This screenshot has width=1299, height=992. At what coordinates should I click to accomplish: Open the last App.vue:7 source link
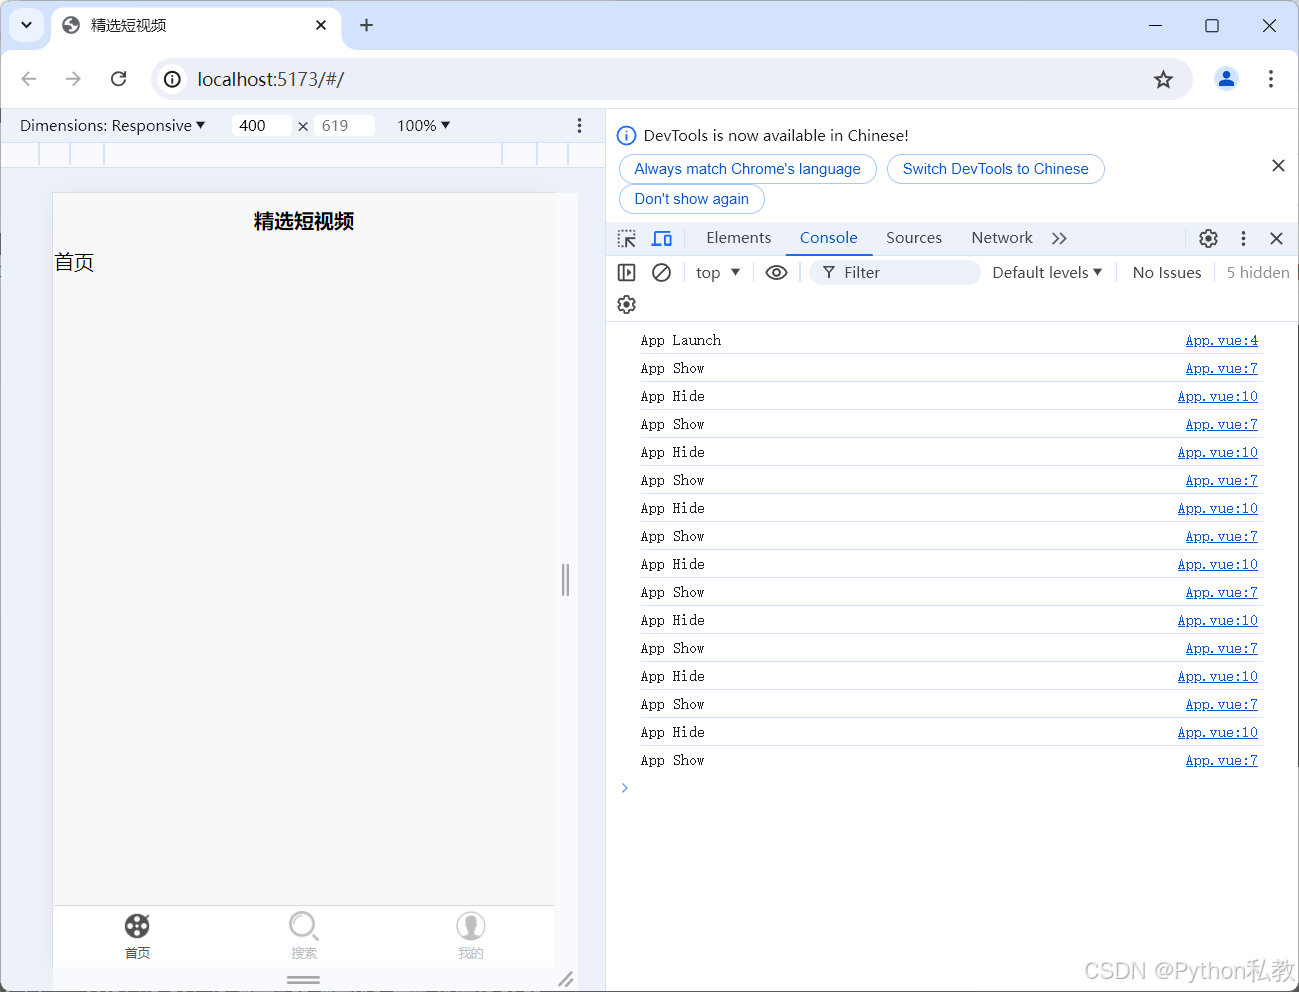point(1222,761)
